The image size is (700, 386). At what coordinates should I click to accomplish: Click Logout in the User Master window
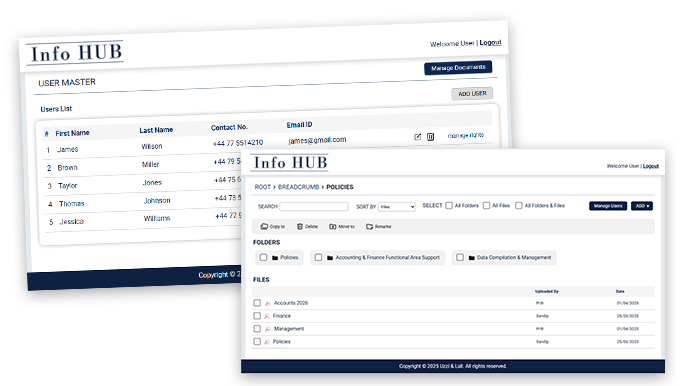[x=490, y=42]
